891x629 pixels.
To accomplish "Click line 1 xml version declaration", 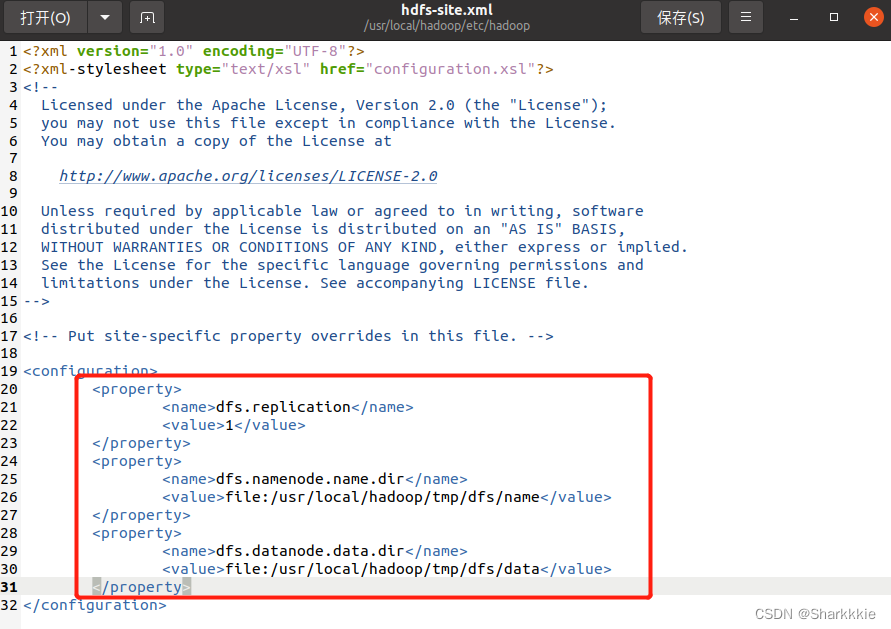I will [194, 51].
